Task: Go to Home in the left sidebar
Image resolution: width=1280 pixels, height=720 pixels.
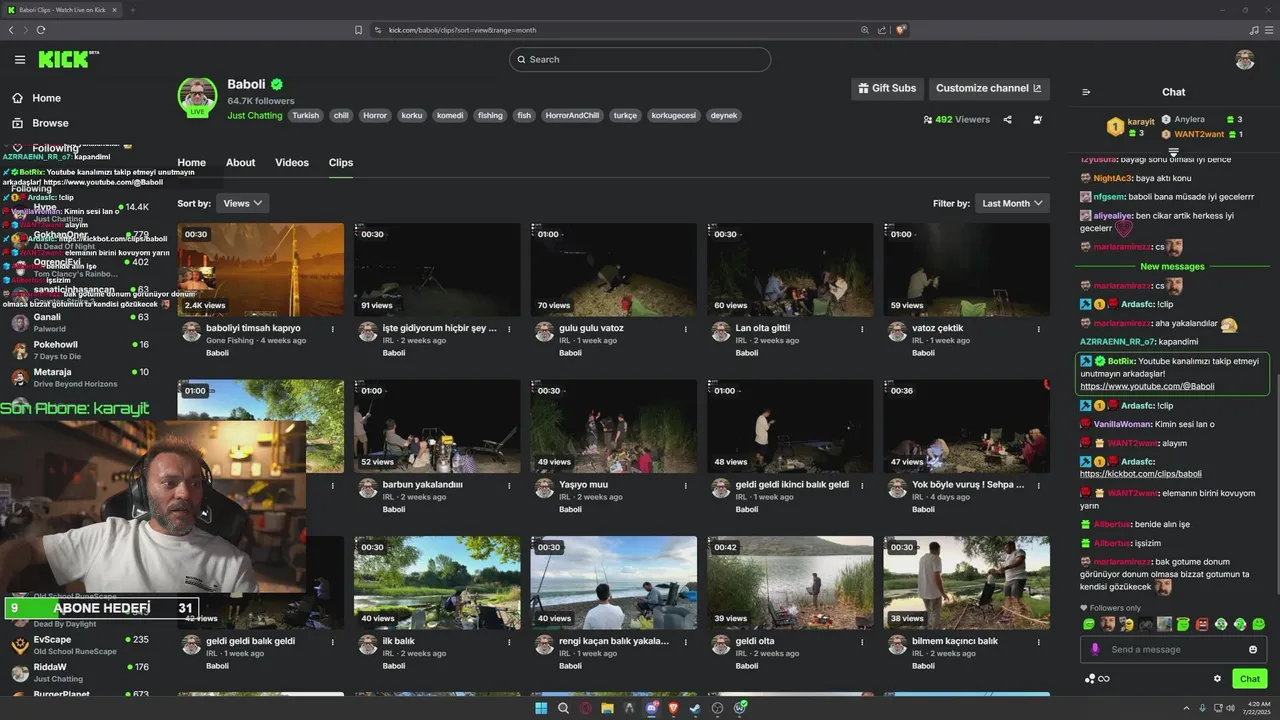Action: tap(38, 98)
